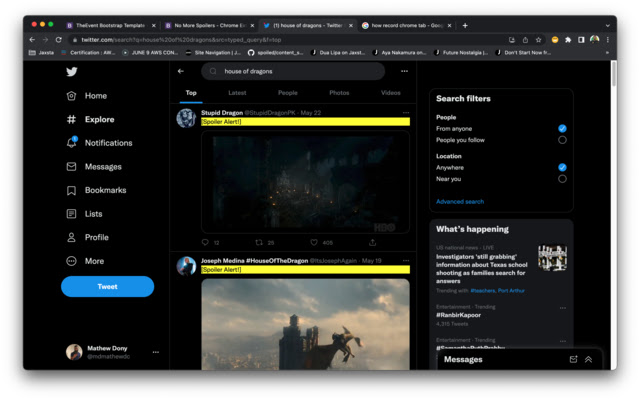Open Stupid Dragon's profile avatar
Image resolution: width=640 pixels, height=400 pixels.
pyautogui.click(x=186, y=118)
